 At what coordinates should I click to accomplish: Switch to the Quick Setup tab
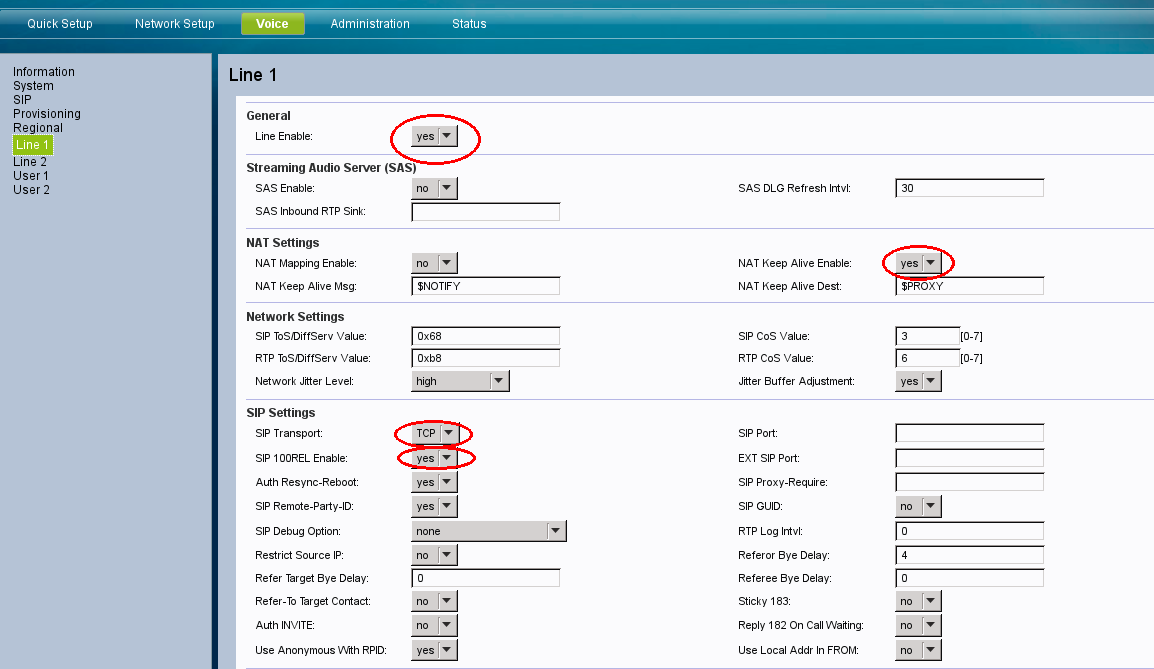[60, 24]
